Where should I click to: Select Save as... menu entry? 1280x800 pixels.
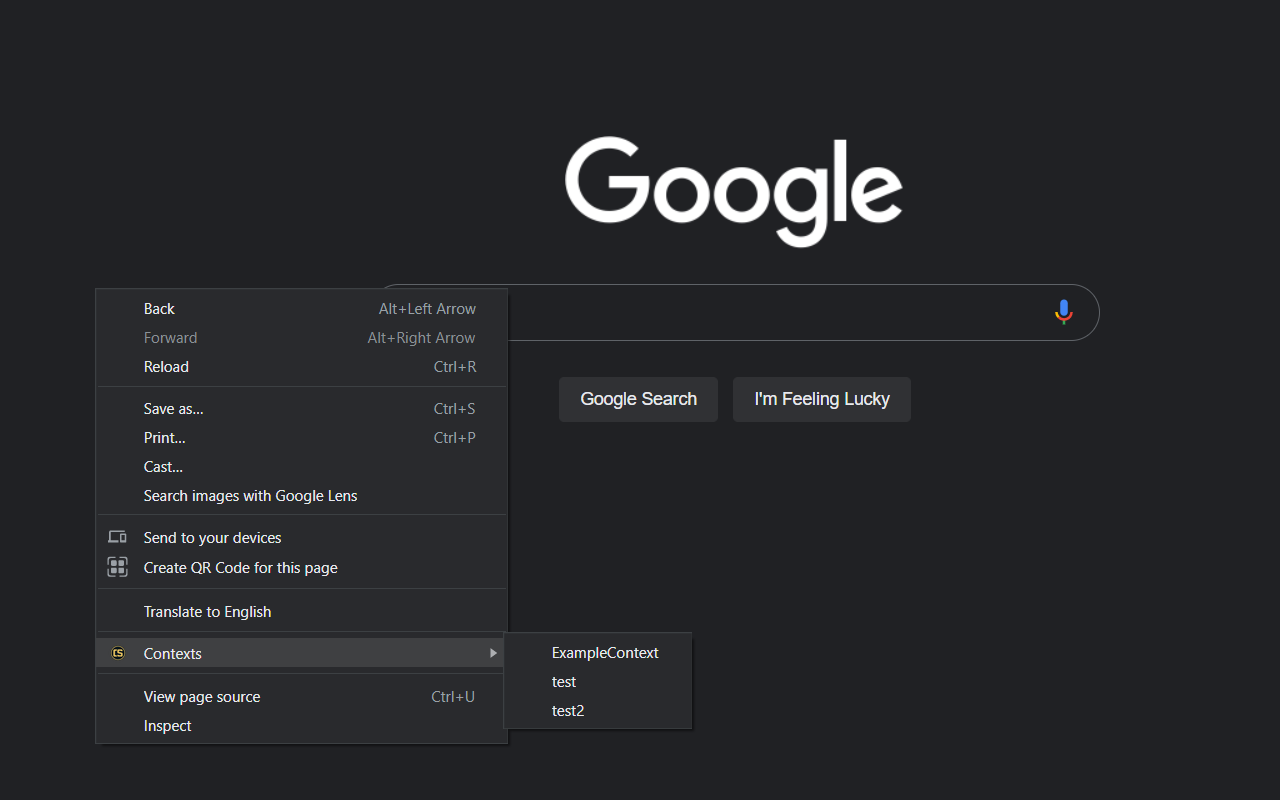302,409
